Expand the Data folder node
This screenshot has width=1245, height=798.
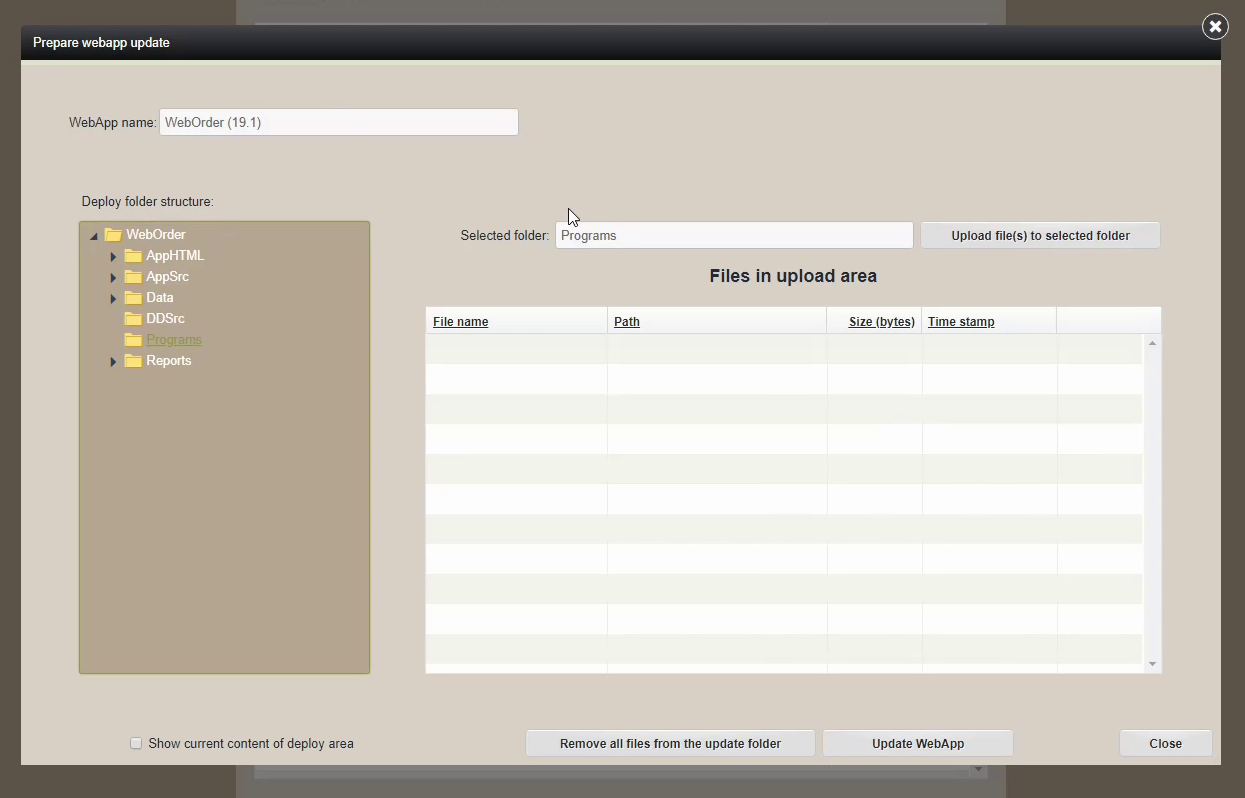113,299
